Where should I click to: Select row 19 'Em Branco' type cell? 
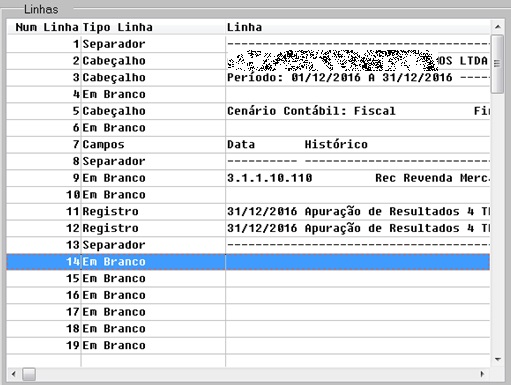pos(153,345)
